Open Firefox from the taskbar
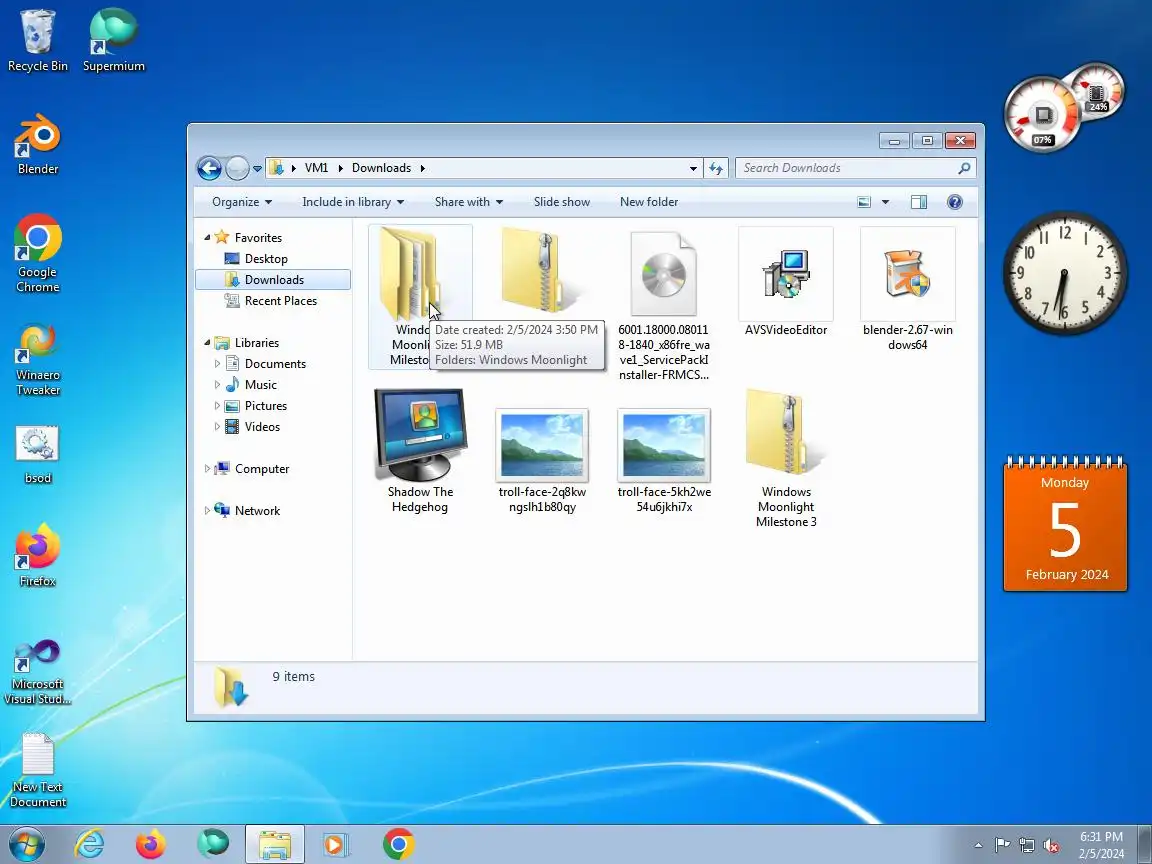Screen dimensions: 1152x864 [x=151, y=845]
